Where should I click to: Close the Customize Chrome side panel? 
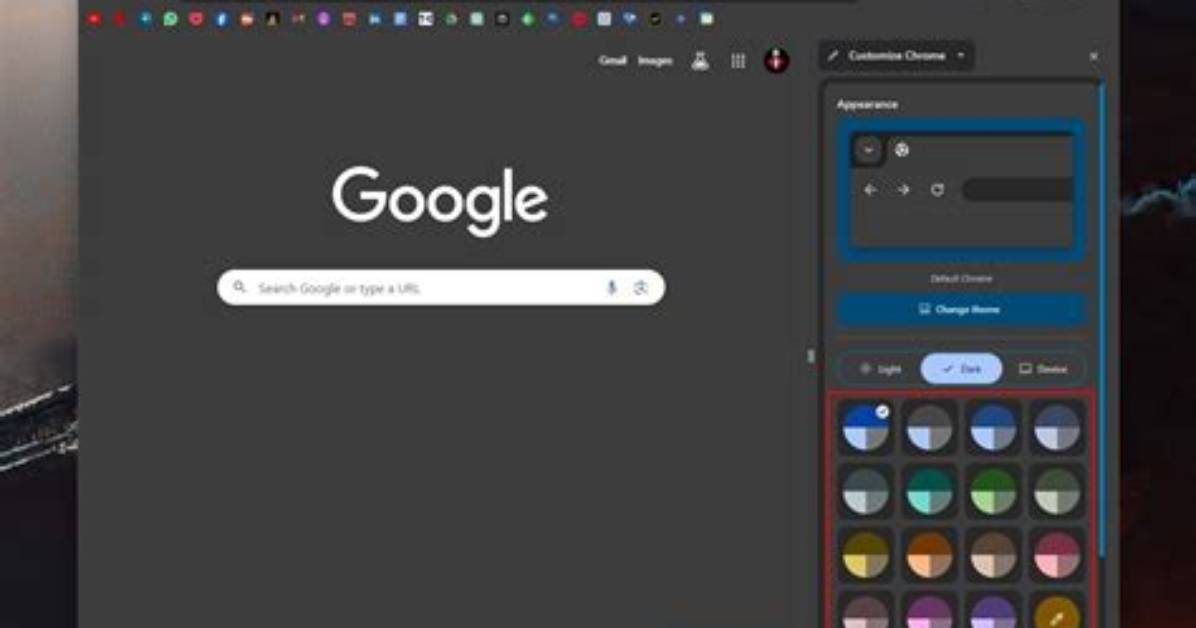[1094, 56]
